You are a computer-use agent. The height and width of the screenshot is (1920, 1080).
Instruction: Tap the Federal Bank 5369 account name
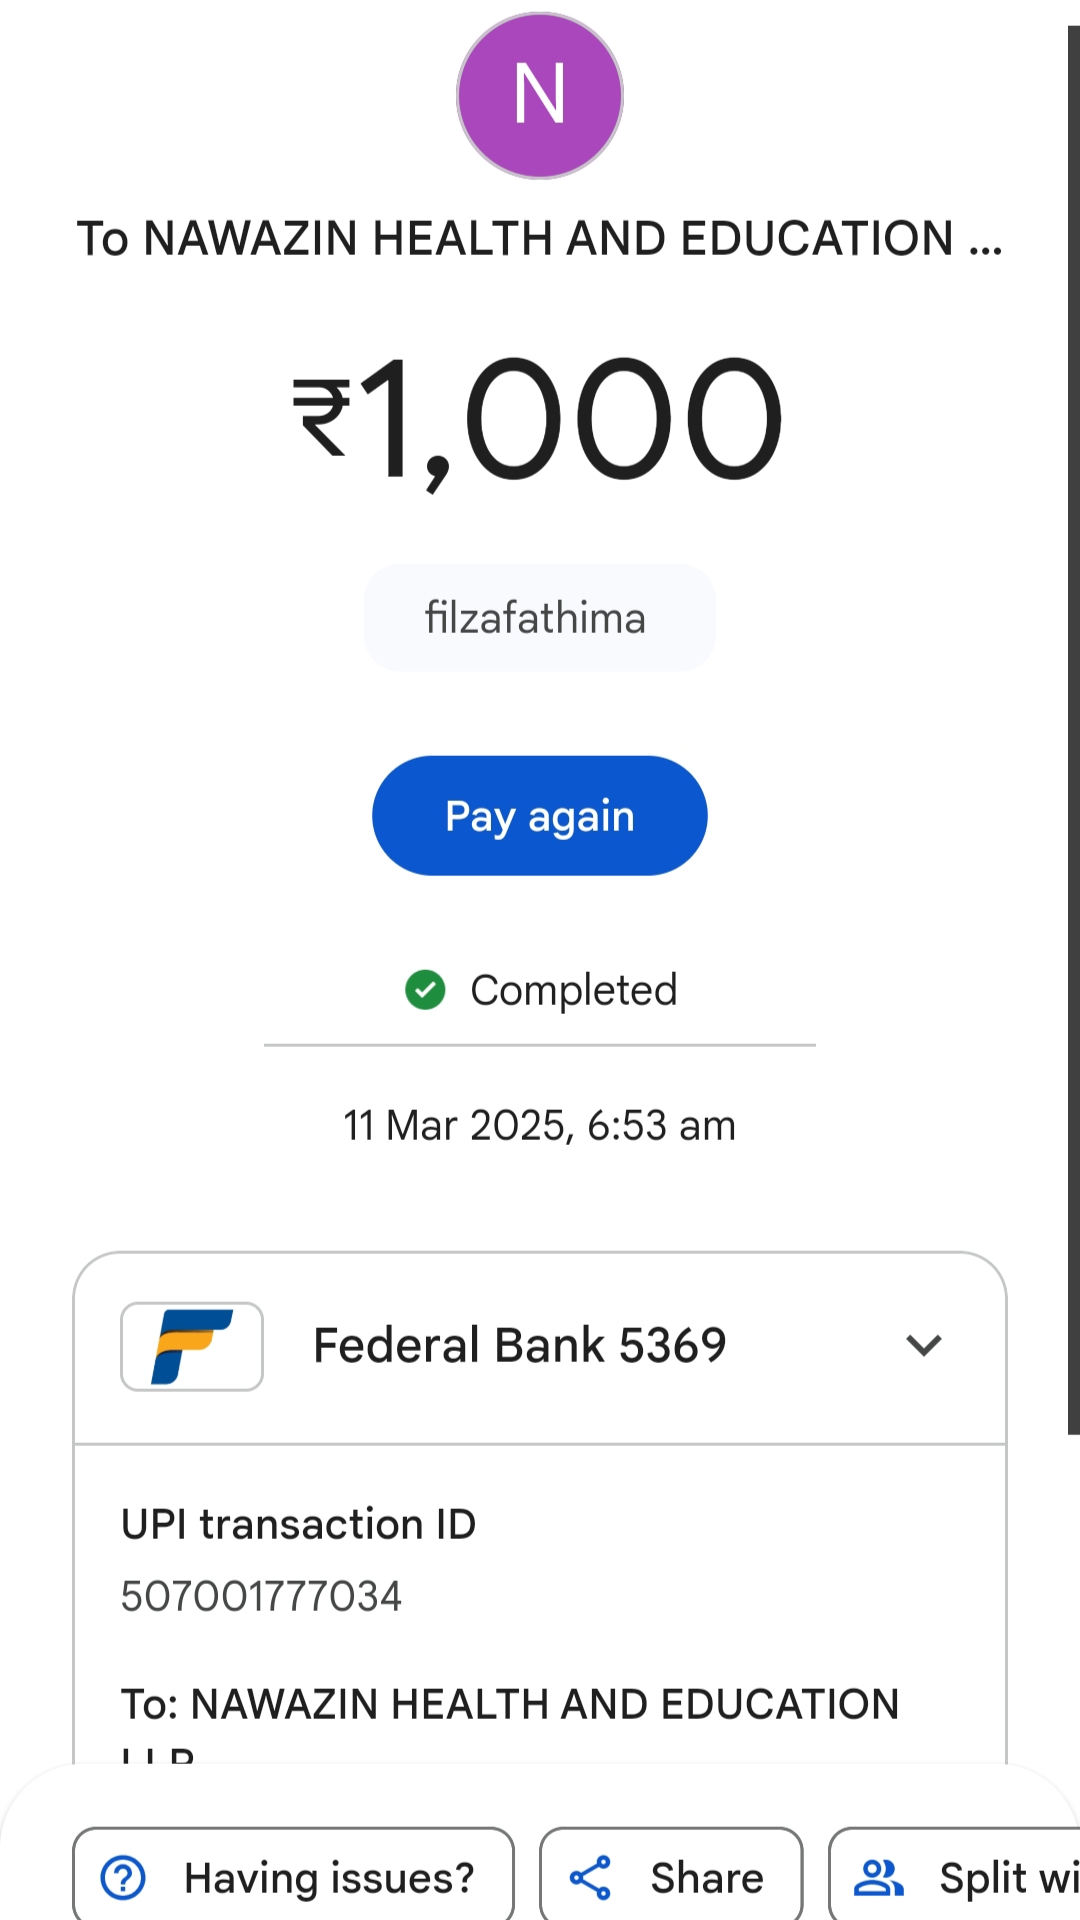[519, 1346]
